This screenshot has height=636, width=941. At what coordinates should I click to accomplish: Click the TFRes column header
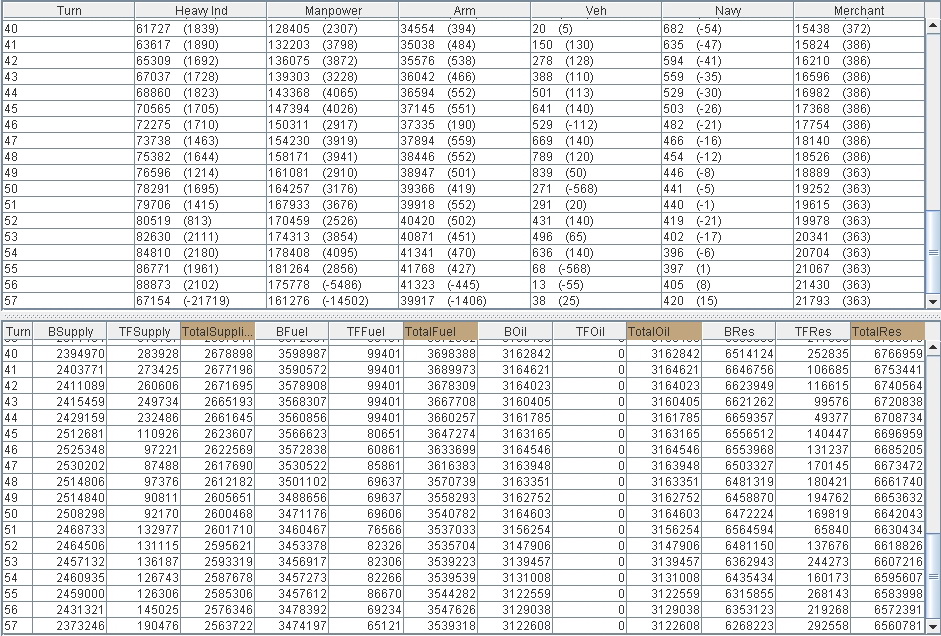pyautogui.click(x=813, y=331)
